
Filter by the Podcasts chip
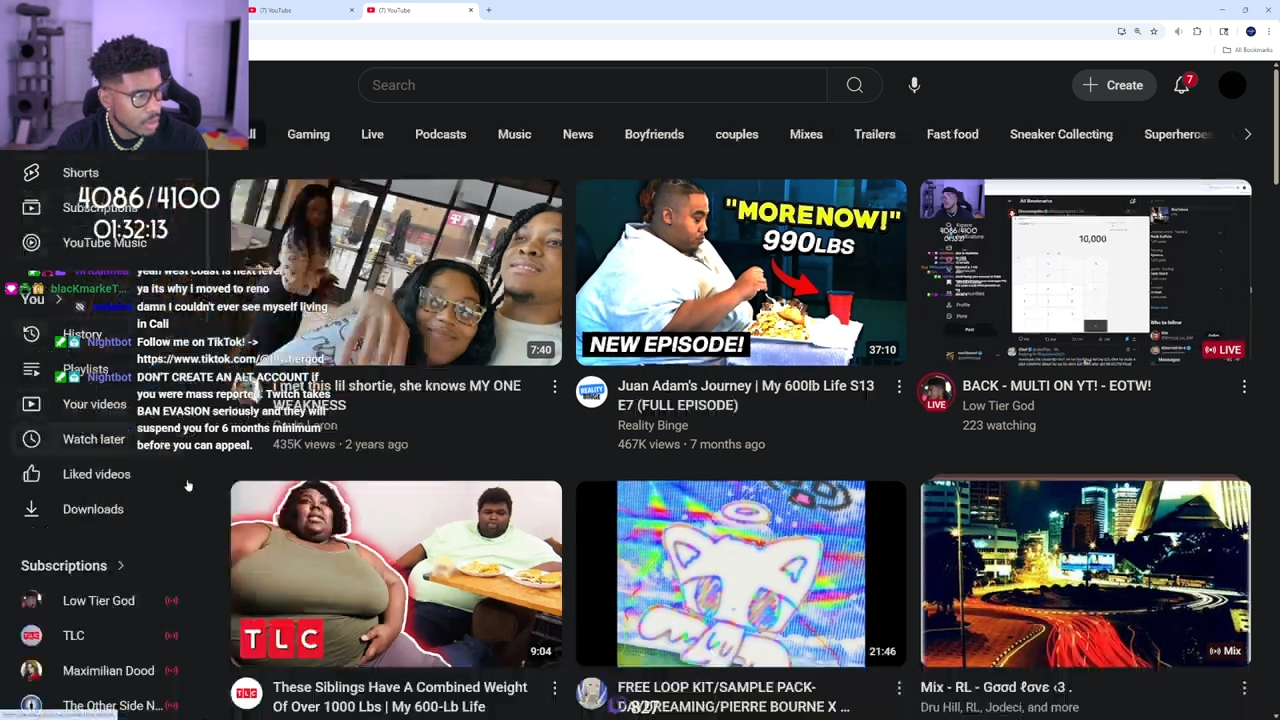coord(441,134)
